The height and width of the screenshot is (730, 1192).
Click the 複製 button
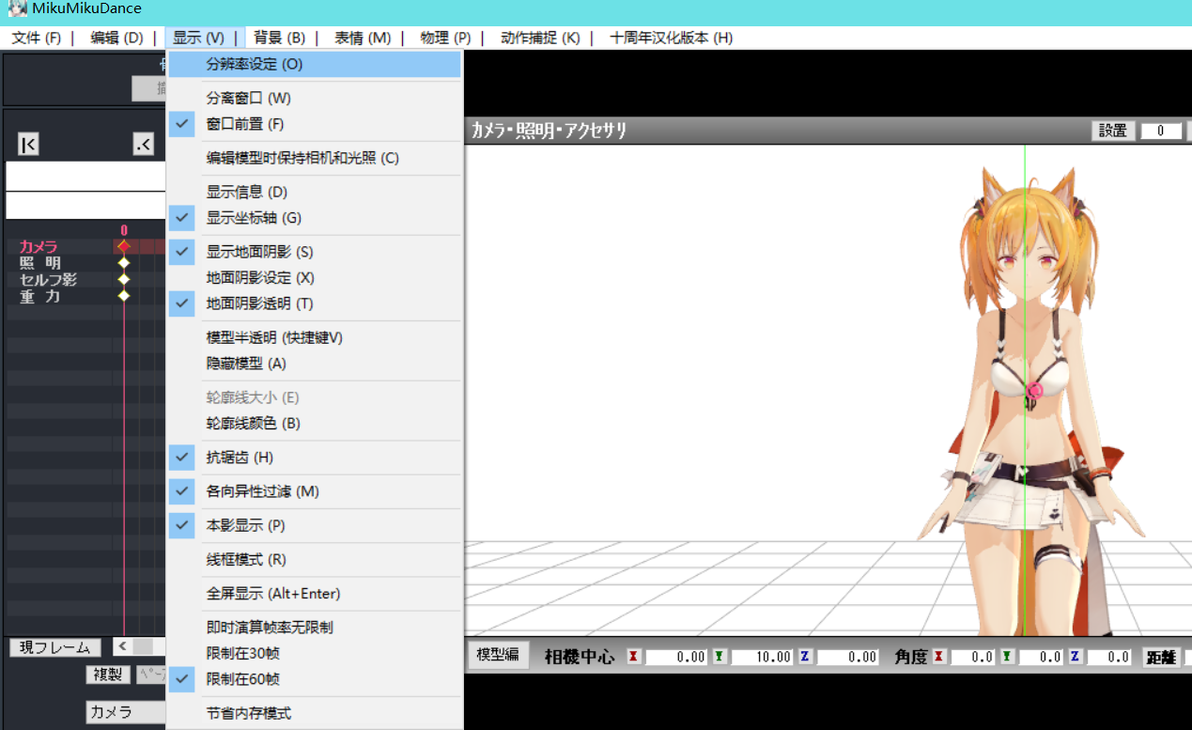point(108,674)
